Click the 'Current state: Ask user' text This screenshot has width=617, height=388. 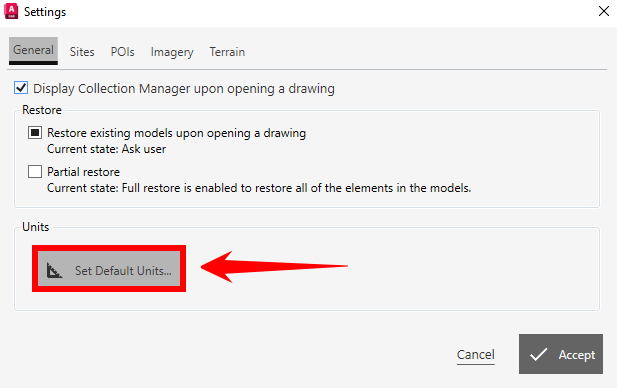[106, 149]
